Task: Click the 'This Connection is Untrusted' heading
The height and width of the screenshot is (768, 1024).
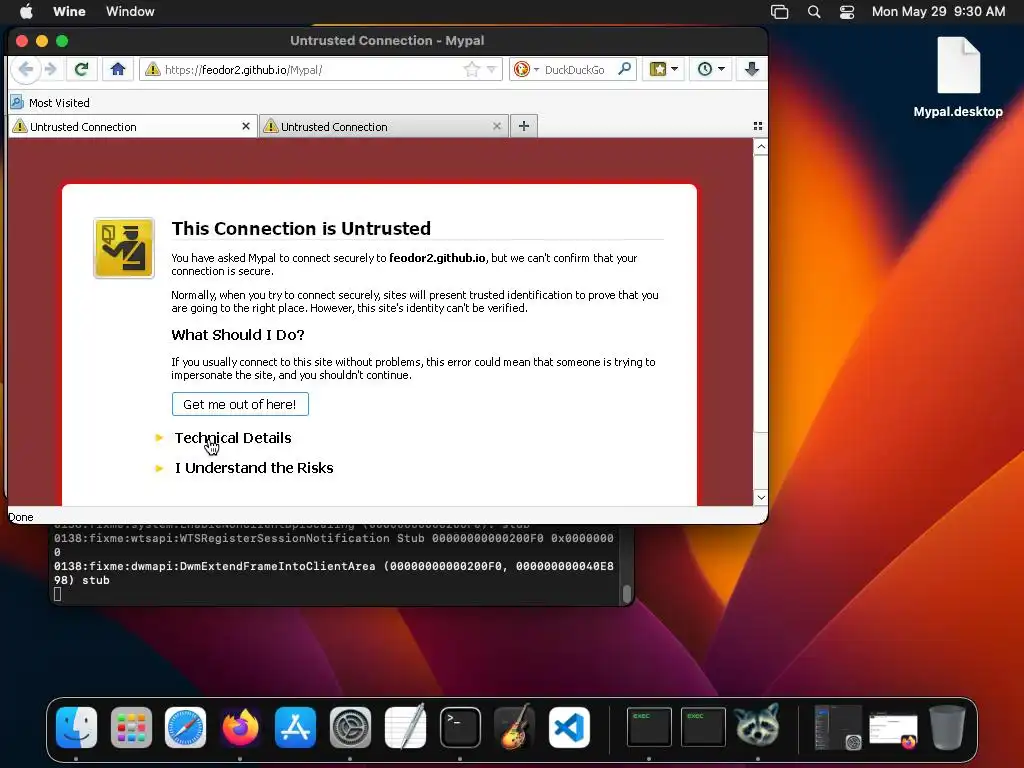Action: [301, 229]
